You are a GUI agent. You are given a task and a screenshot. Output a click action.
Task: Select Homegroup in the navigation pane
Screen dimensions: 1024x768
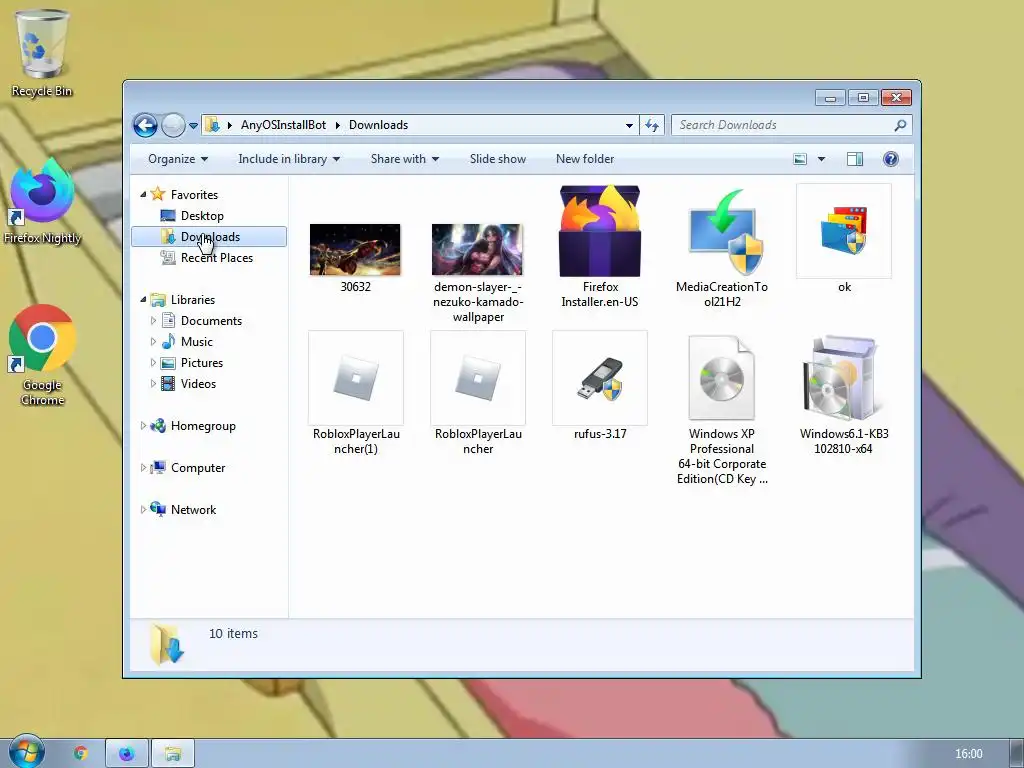203,426
